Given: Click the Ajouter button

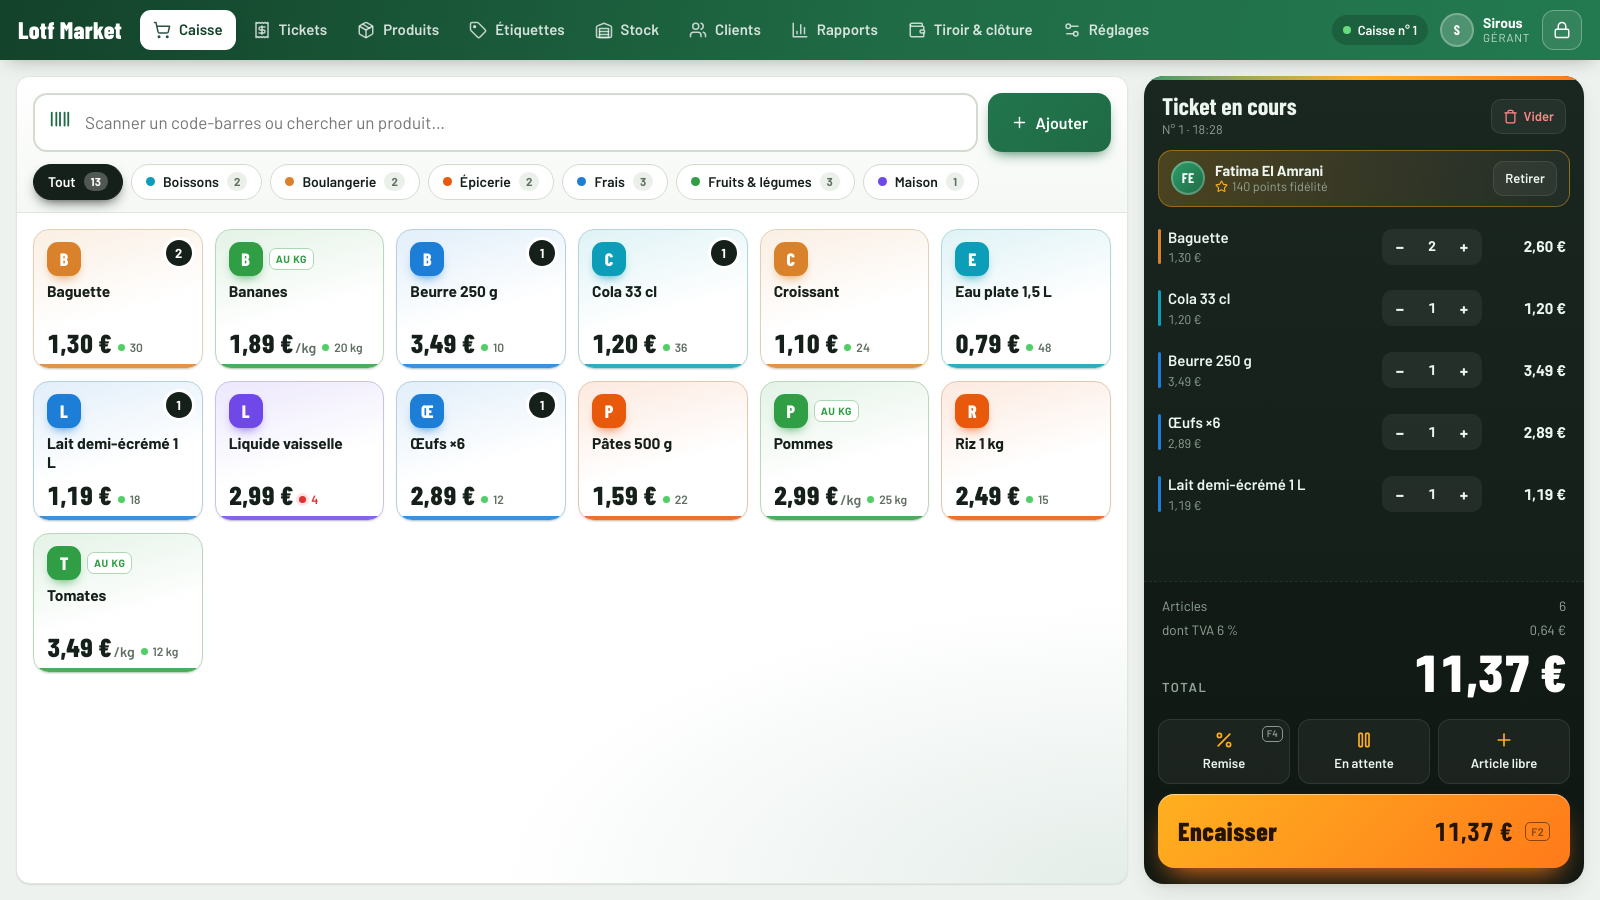Looking at the screenshot, I should coord(1049,123).
